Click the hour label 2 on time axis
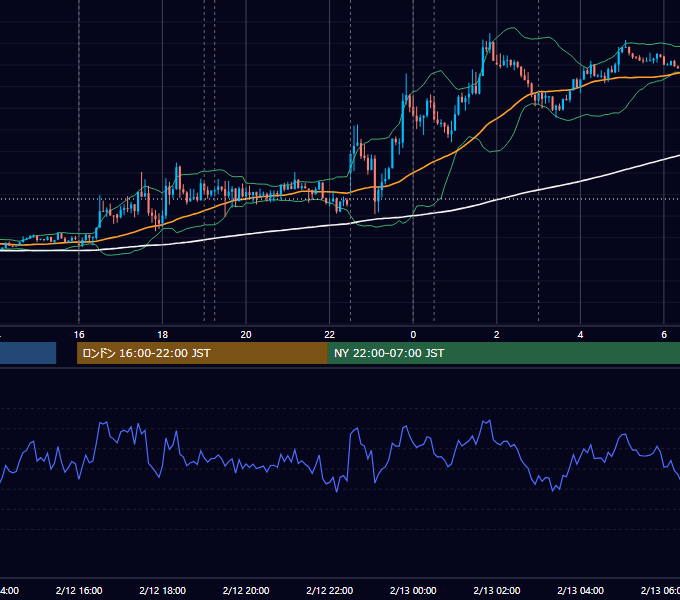This screenshot has height=600, width=680. (497, 335)
